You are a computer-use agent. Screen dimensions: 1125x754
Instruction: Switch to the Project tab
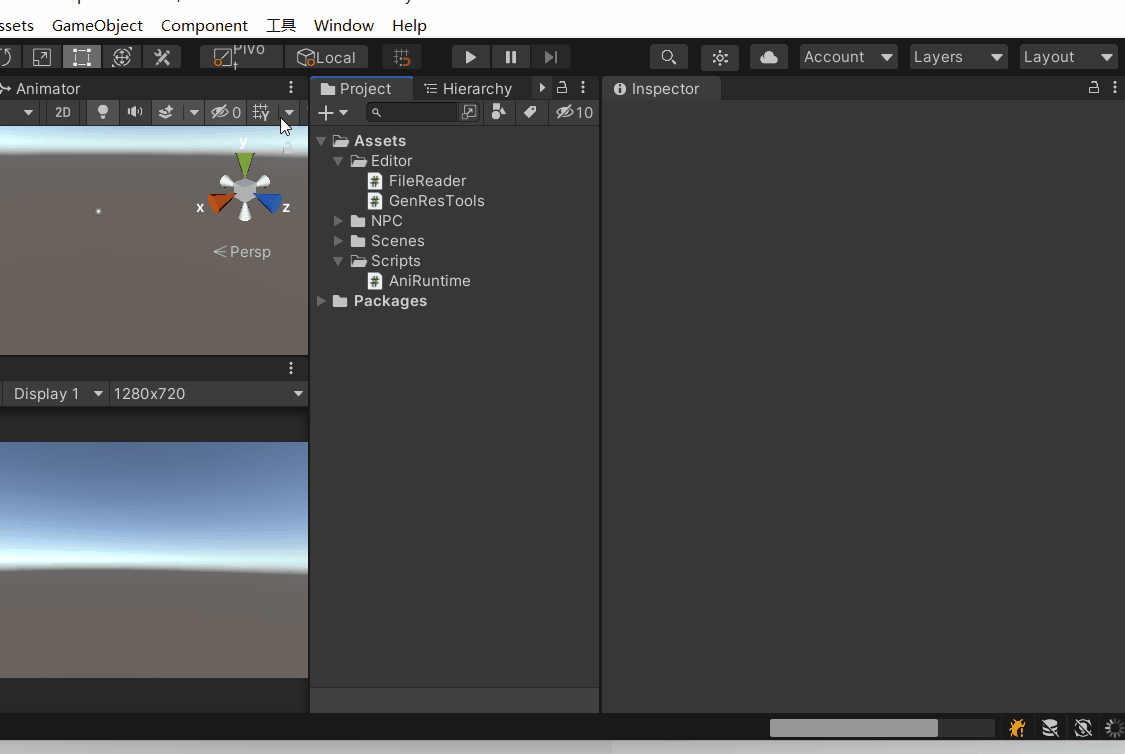point(362,89)
